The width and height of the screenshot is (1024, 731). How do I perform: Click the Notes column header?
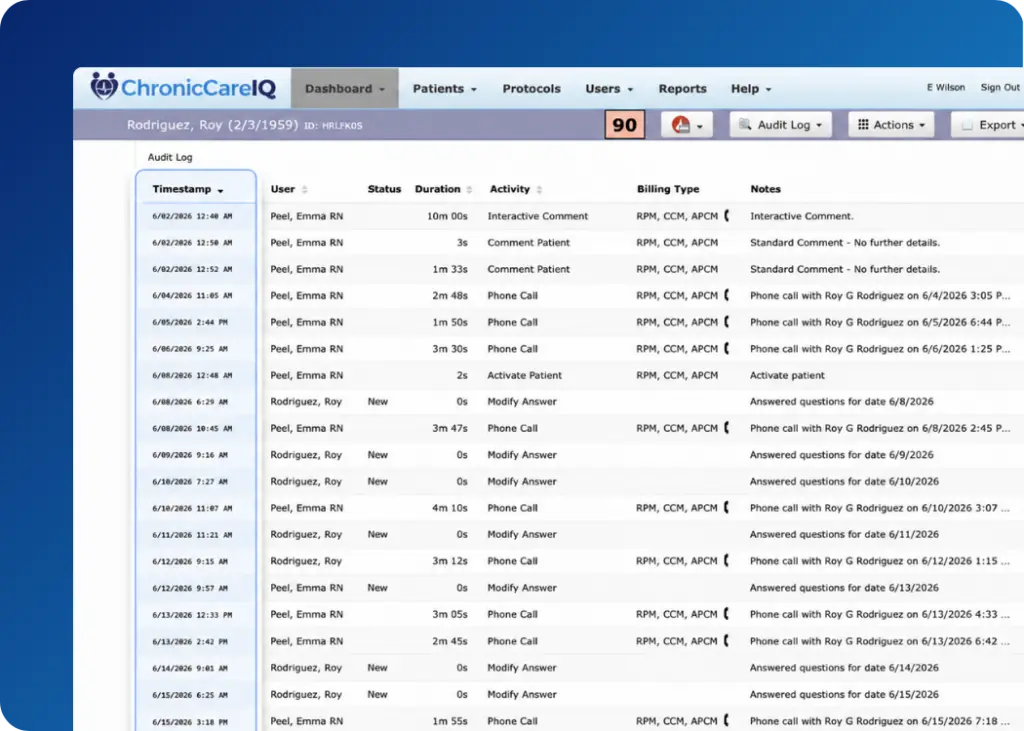point(765,189)
